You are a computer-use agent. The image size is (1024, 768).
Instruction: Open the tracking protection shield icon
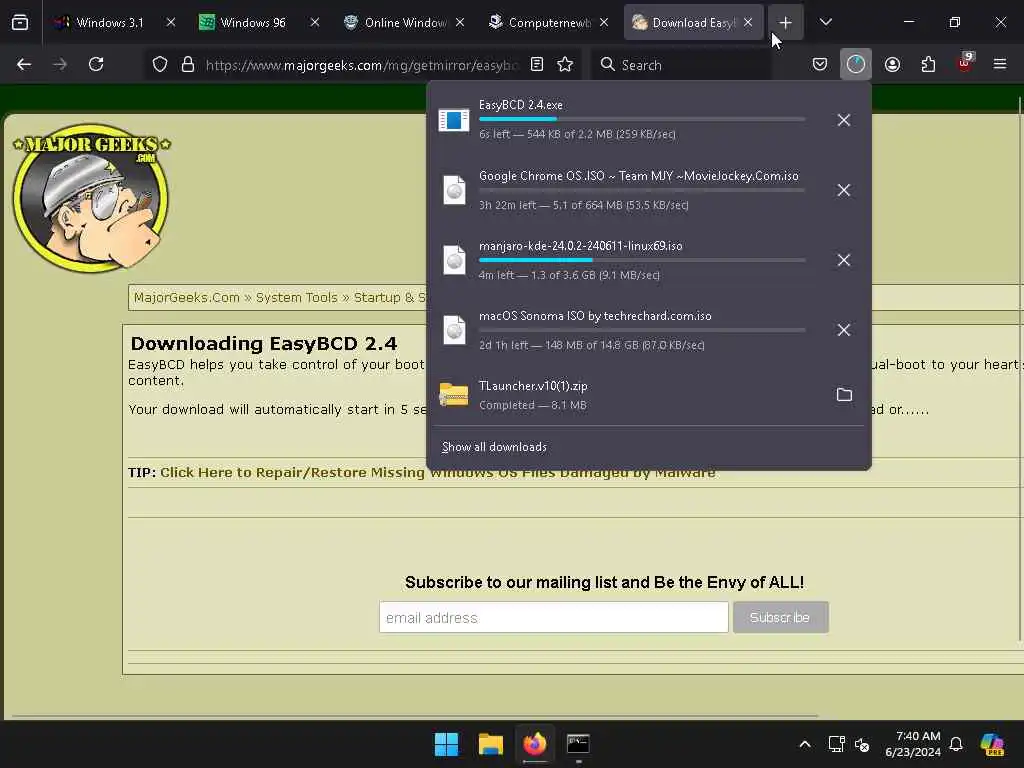pyautogui.click(x=160, y=64)
